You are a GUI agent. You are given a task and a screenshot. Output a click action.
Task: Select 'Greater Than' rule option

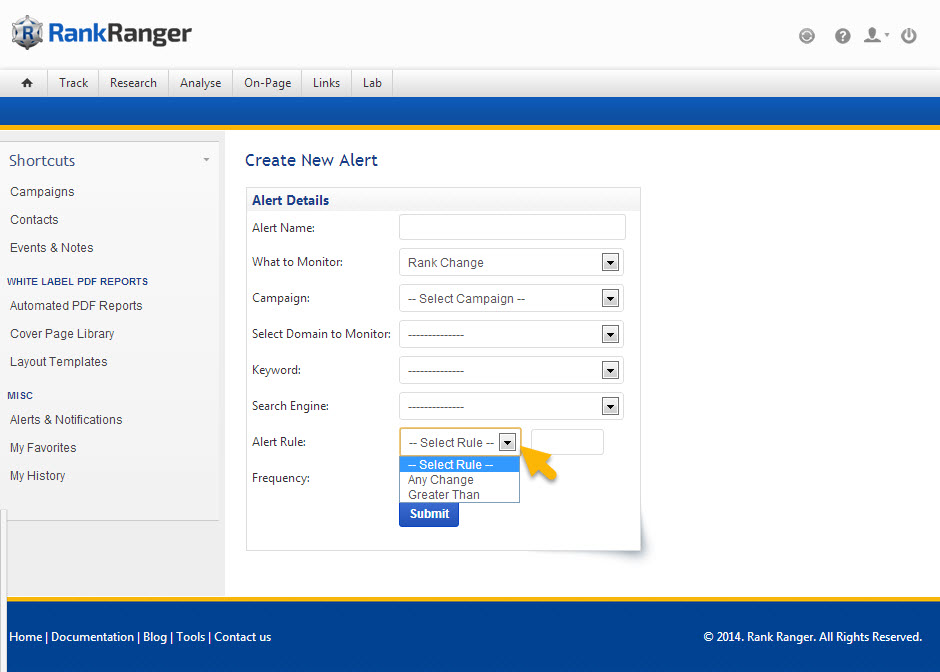tap(444, 495)
